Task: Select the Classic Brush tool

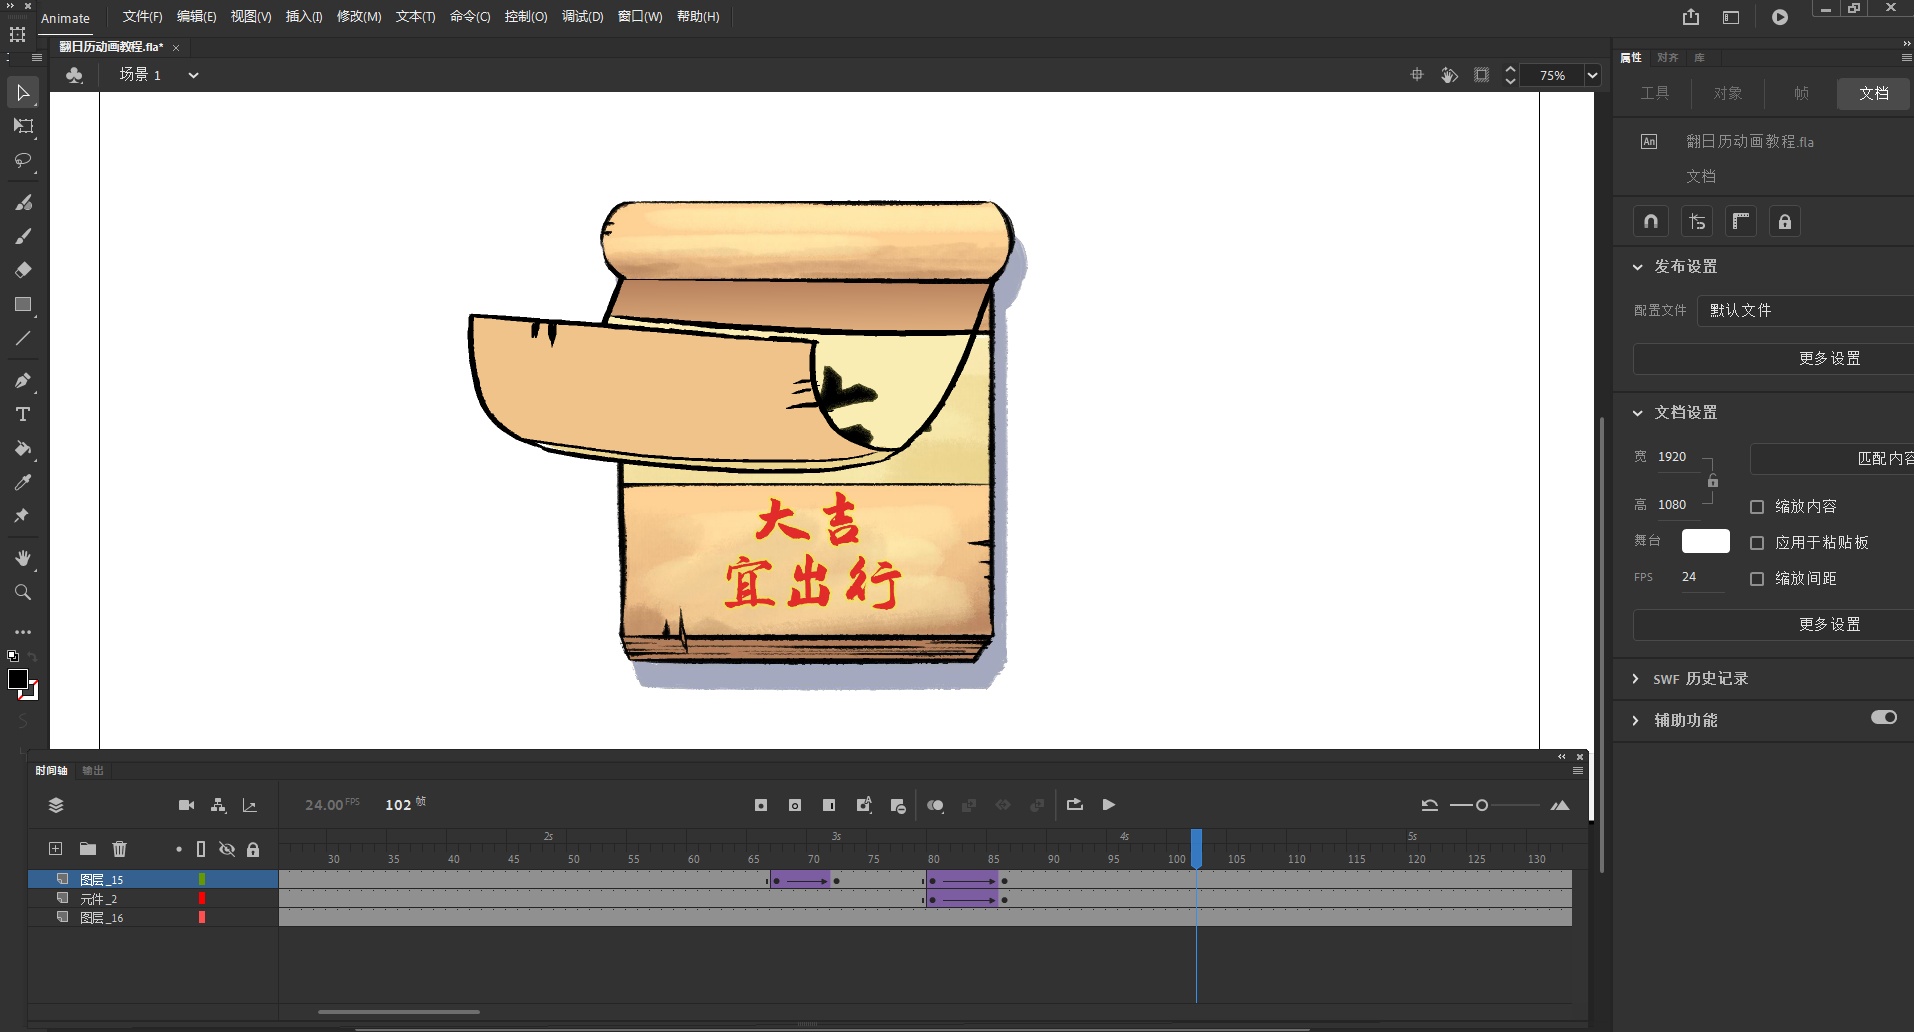Action: (23, 237)
